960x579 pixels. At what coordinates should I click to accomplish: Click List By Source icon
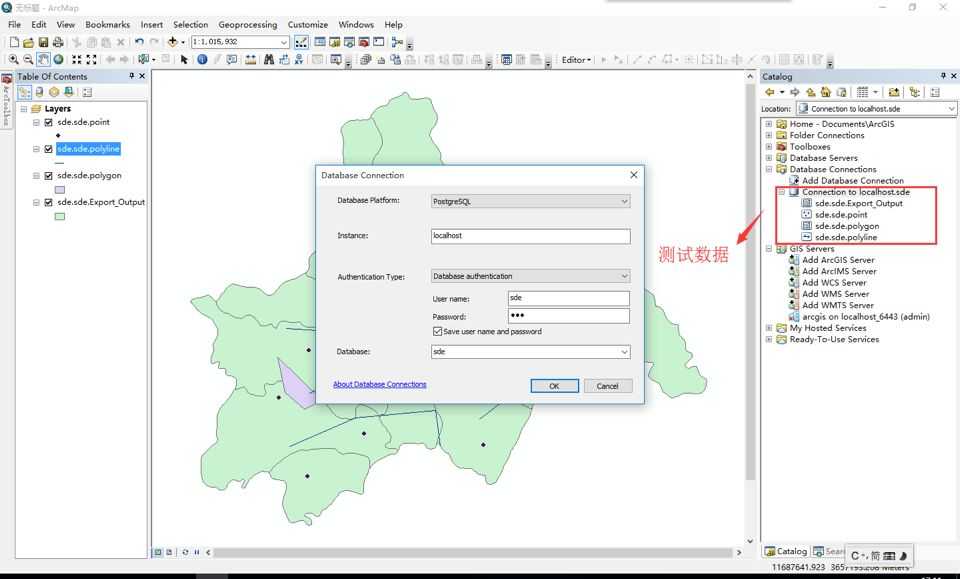coord(39,92)
